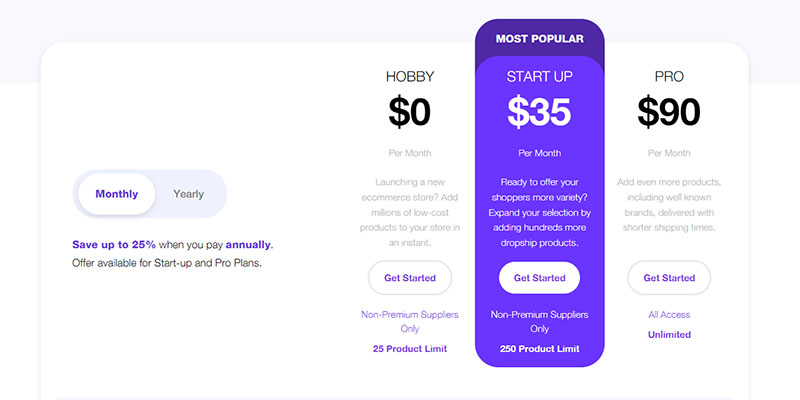Click Hobby's Non-Premium Suppliers Only text
Screen dimensions: 800x400
409,321
